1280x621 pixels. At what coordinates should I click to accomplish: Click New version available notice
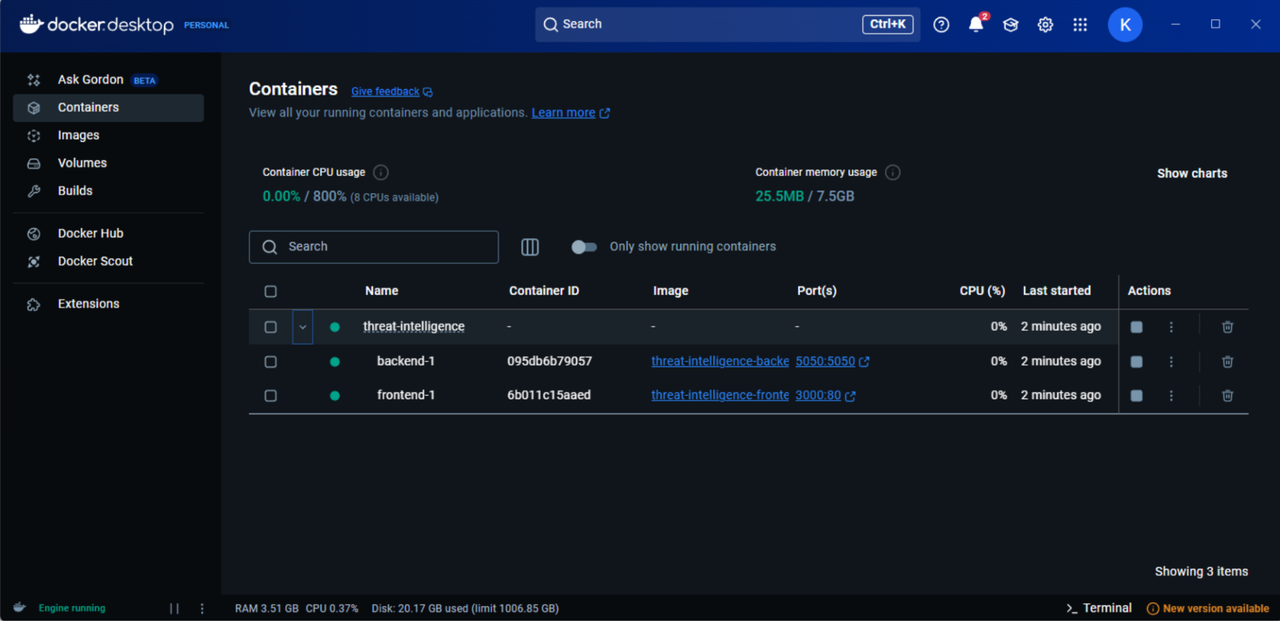click(x=1207, y=608)
